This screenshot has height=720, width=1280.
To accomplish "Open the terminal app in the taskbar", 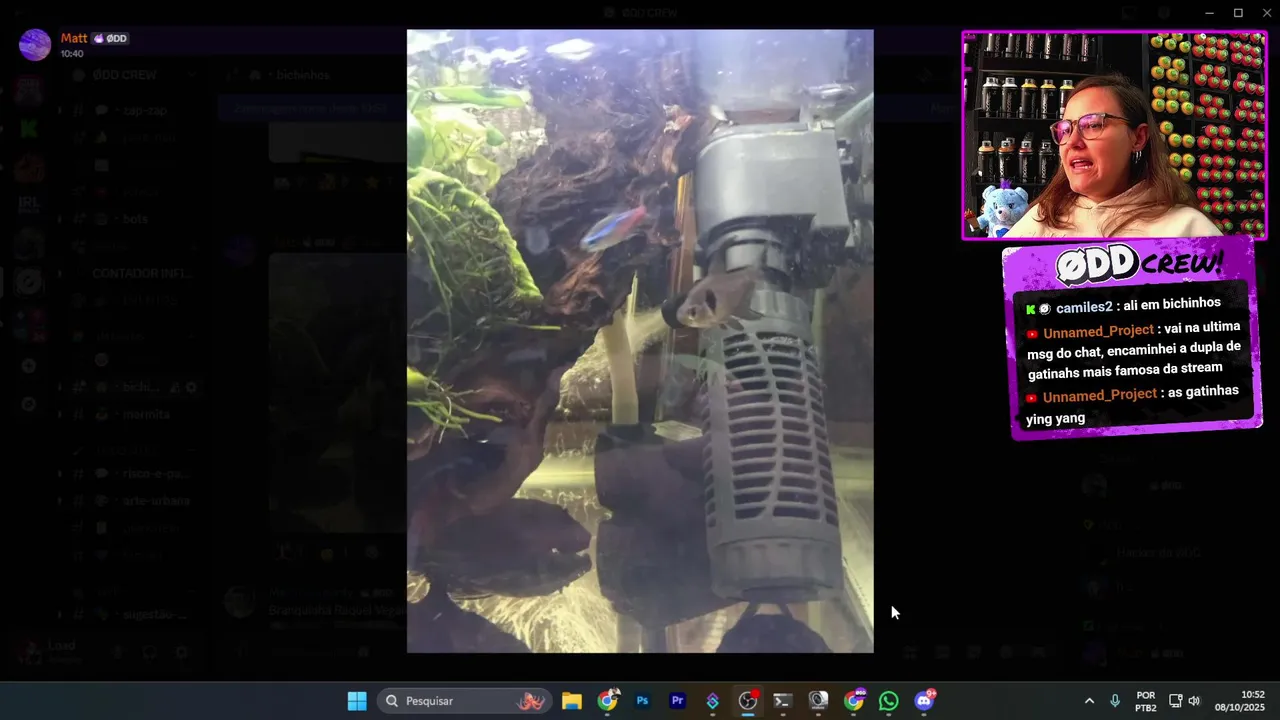I will pyautogui.click(x=783, y=701).
